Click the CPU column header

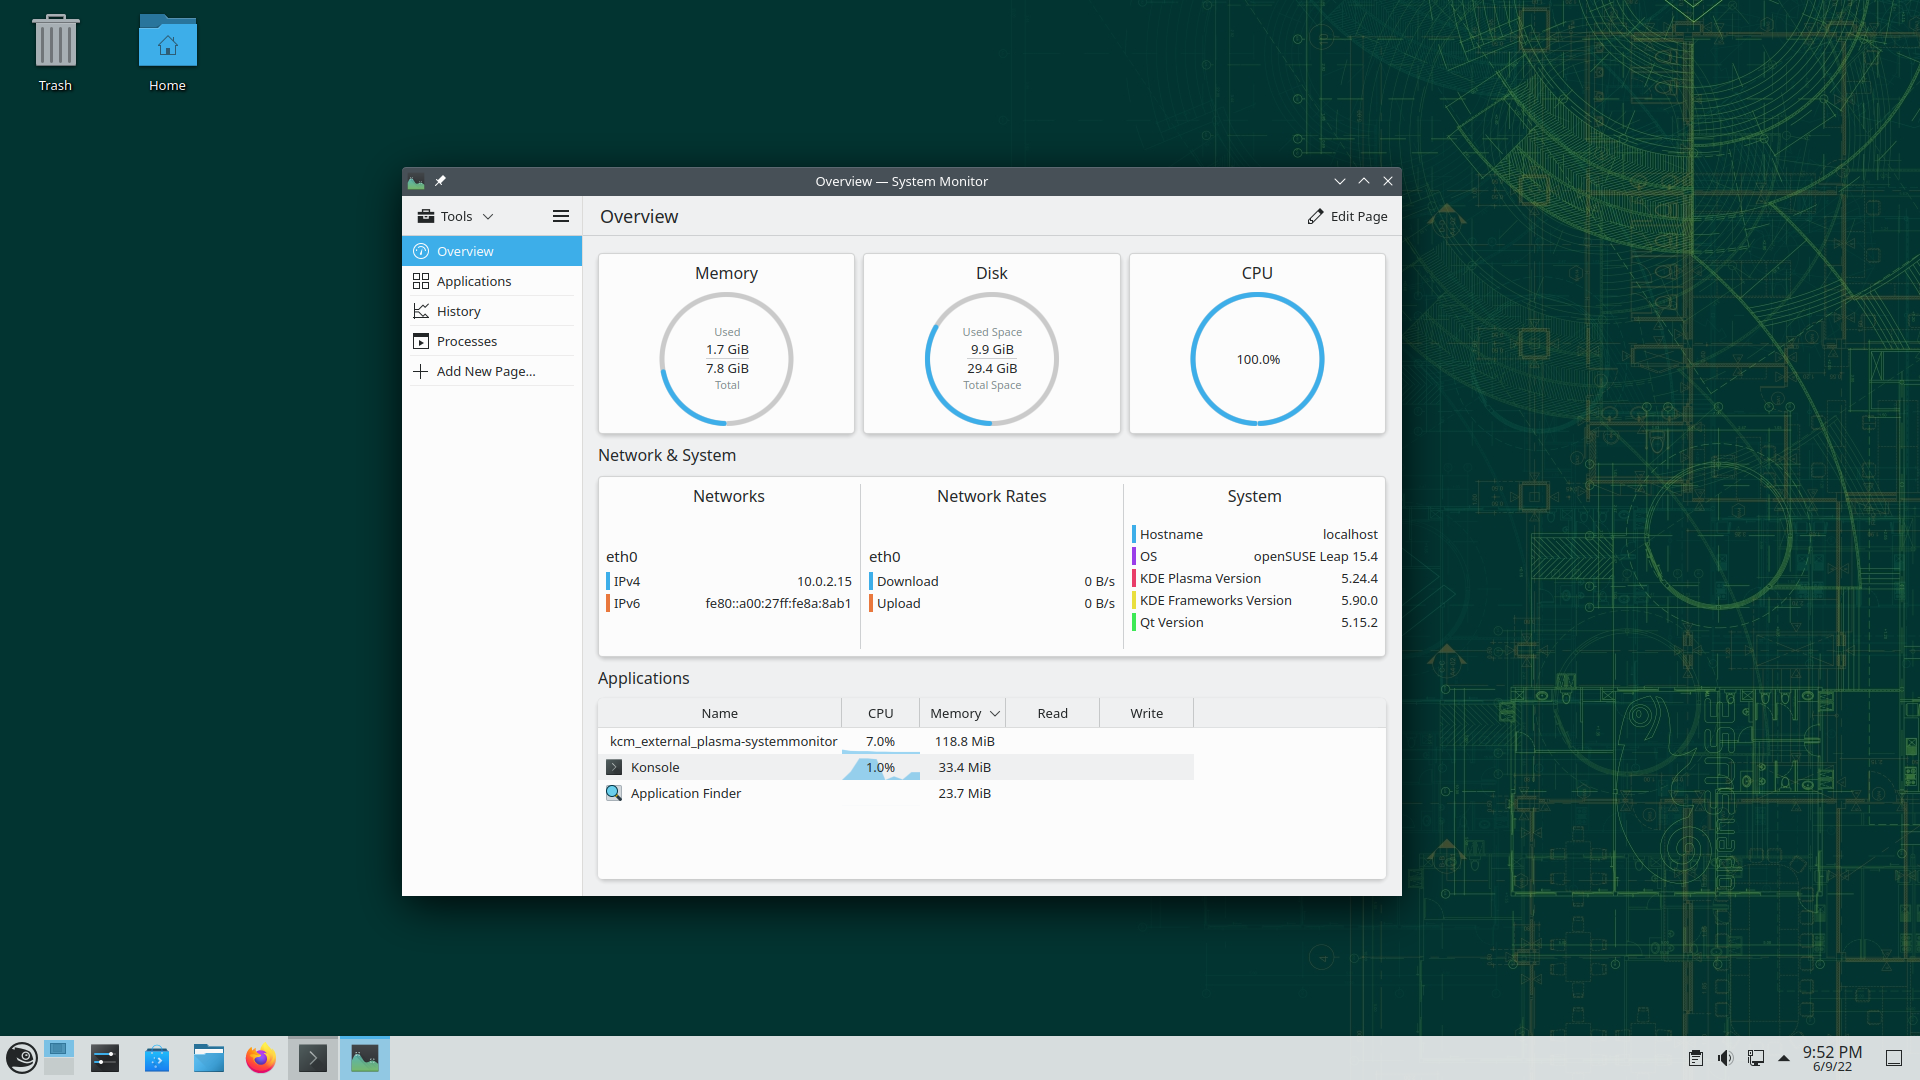880,713
